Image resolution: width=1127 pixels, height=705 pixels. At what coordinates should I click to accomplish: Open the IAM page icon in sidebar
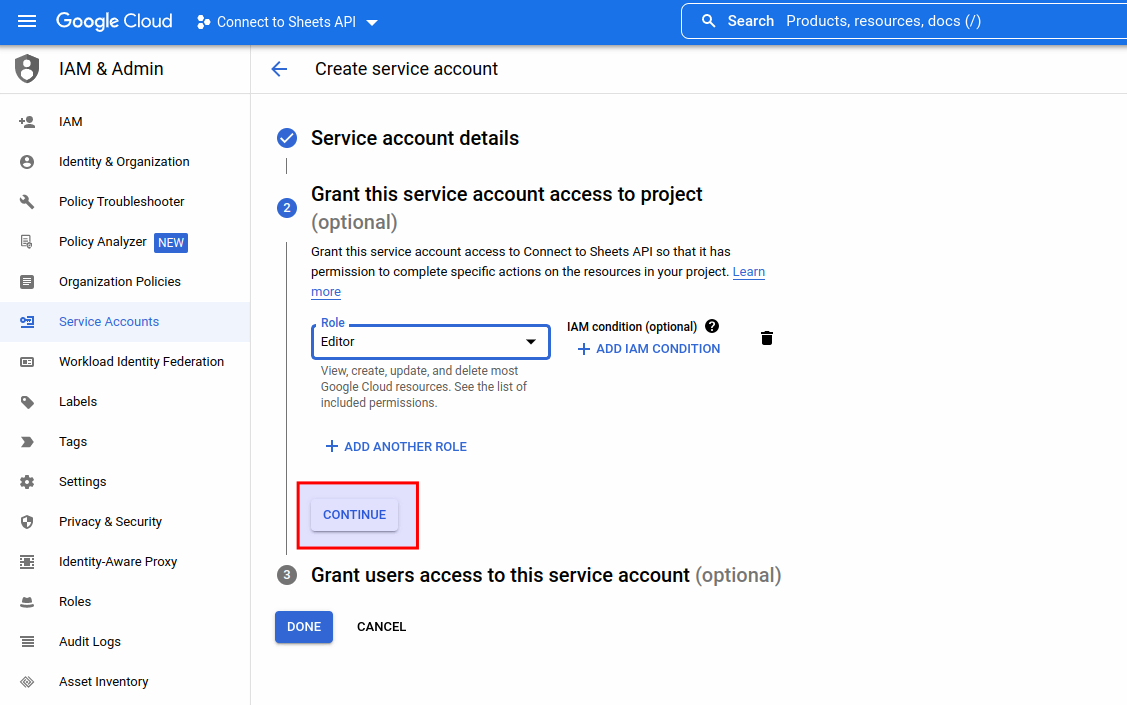(x=26, y=121)
